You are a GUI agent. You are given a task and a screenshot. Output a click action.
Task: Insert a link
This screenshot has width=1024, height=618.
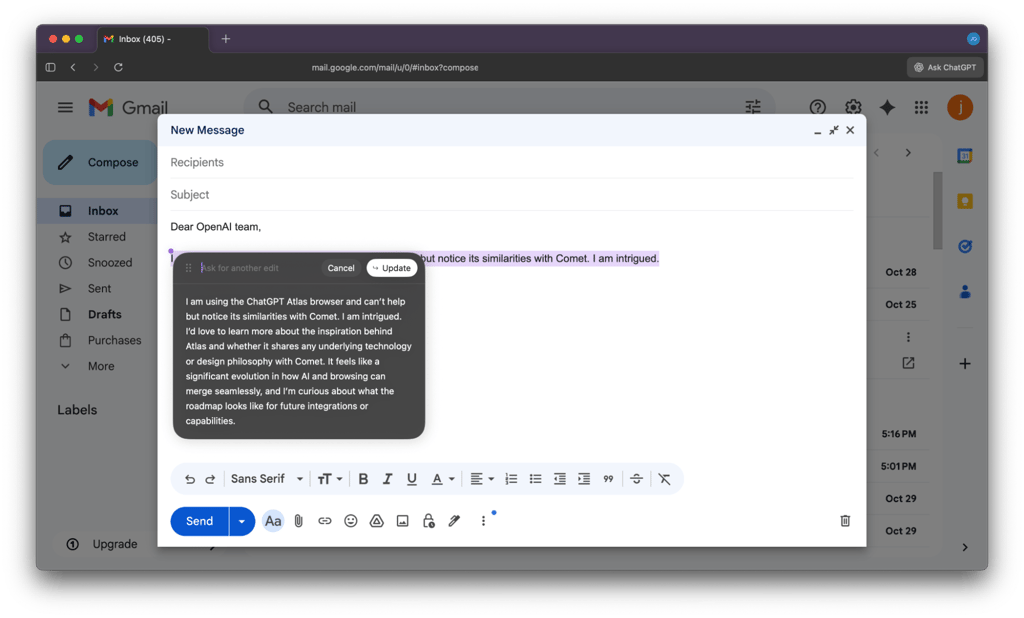click(x=325, y=521)
